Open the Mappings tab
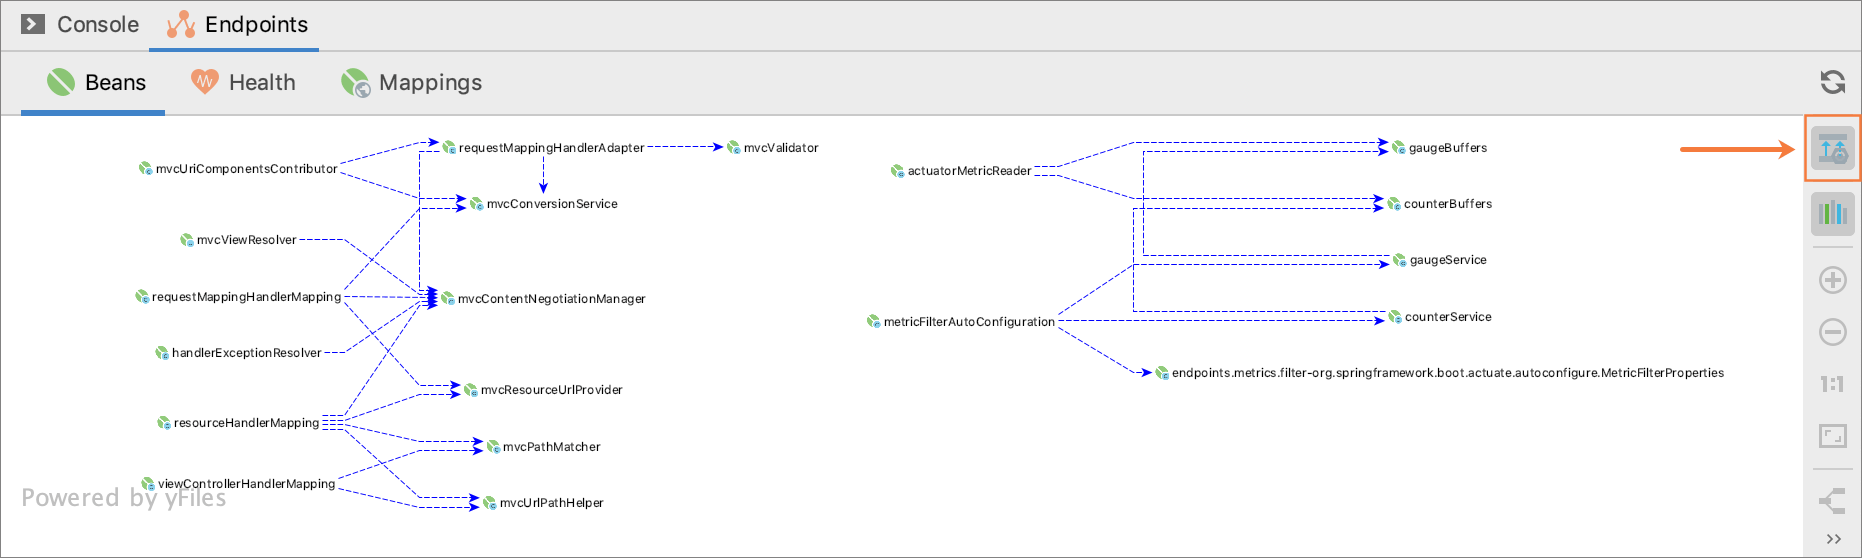The width and height of the screenshot is (1862, 558). pos(411,82)
